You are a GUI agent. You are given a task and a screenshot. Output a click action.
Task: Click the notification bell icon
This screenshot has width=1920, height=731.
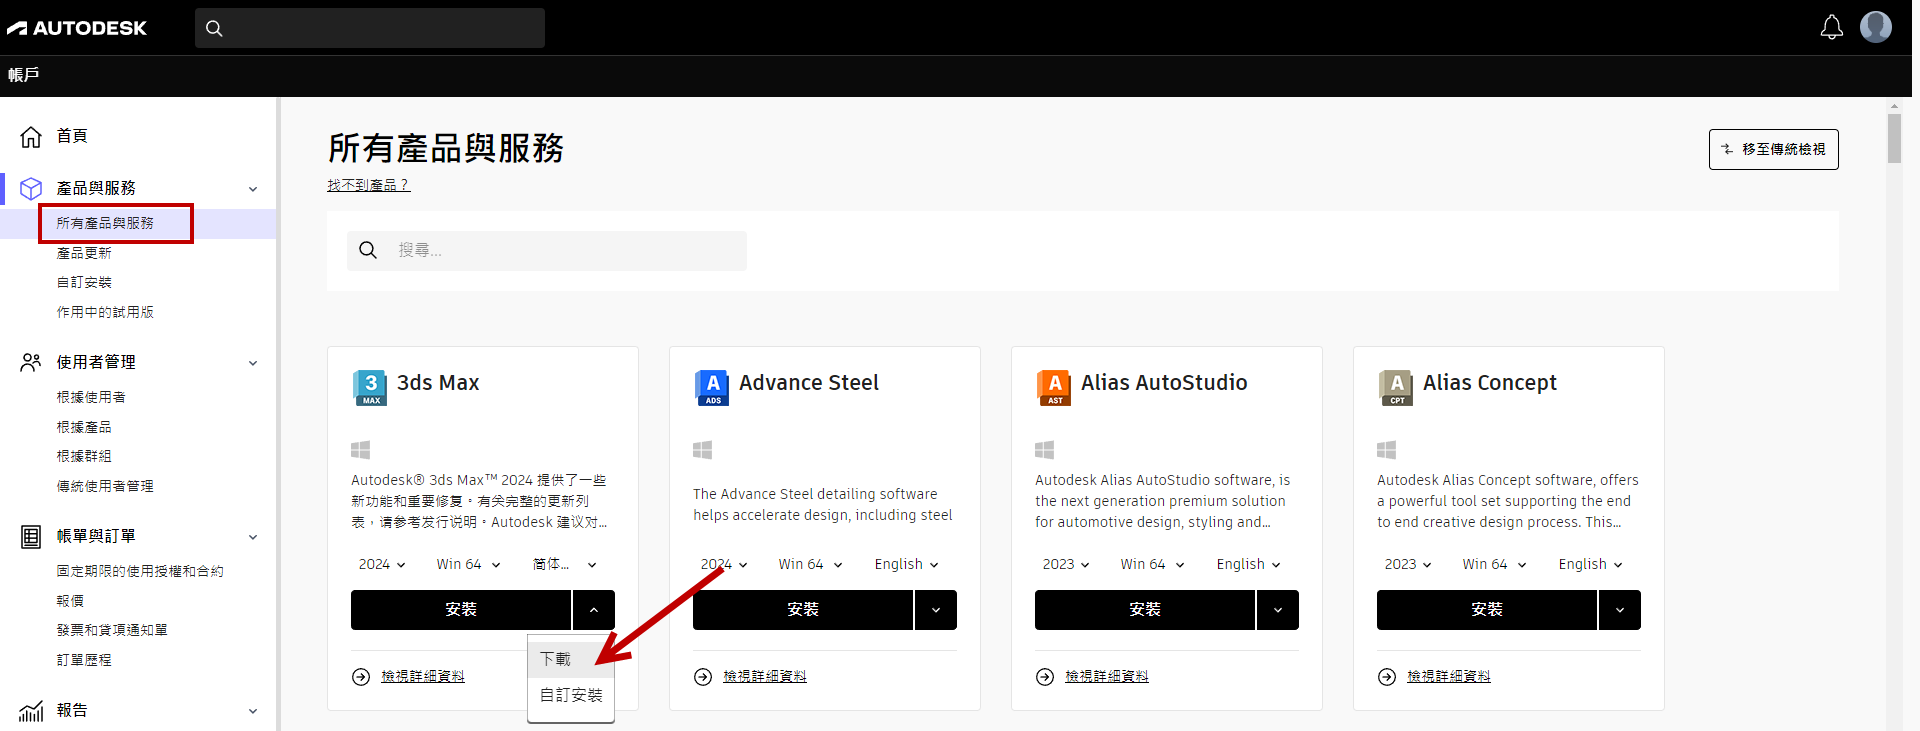(1831, 28)
